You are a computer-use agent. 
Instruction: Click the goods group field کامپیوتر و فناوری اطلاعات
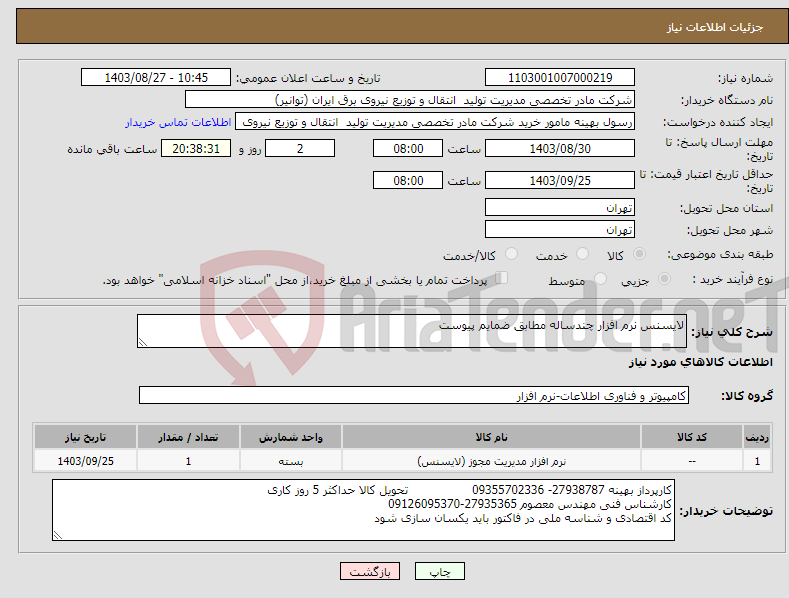coord(414,396)
